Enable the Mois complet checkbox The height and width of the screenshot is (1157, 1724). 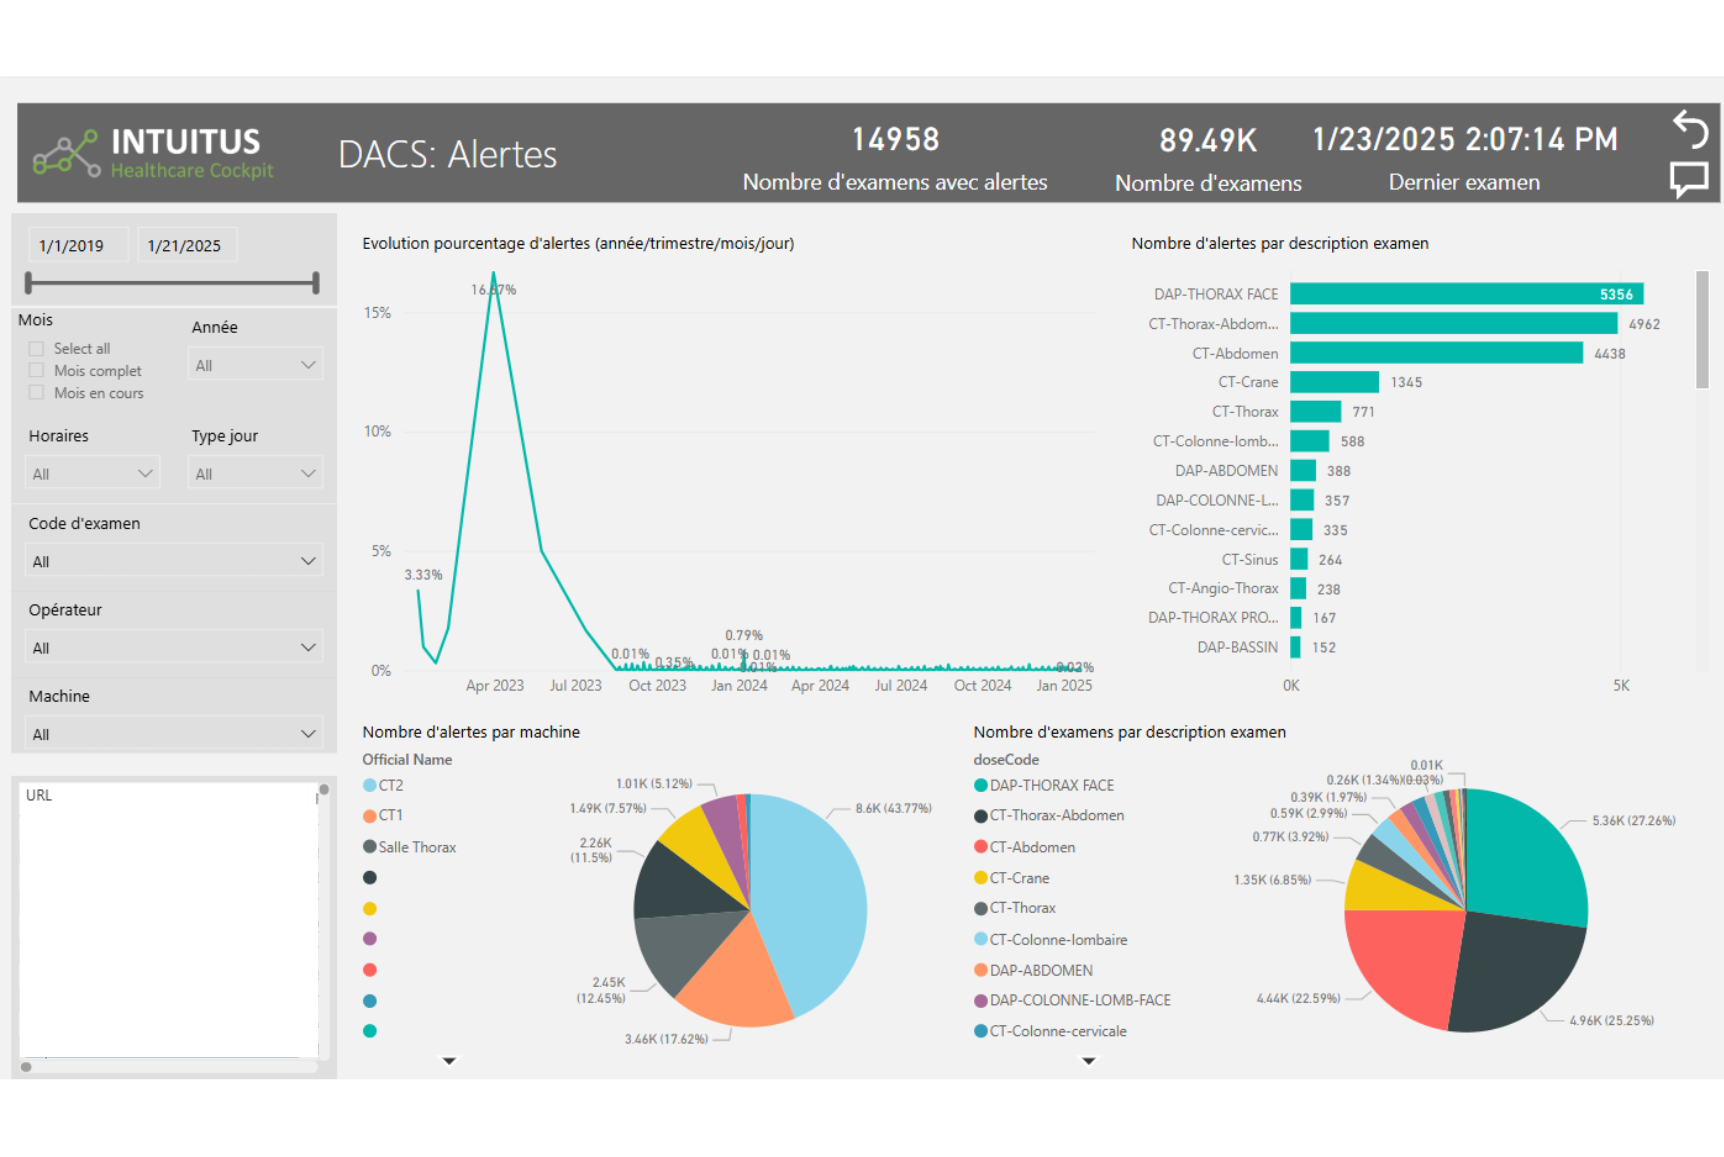coord(37,371)
